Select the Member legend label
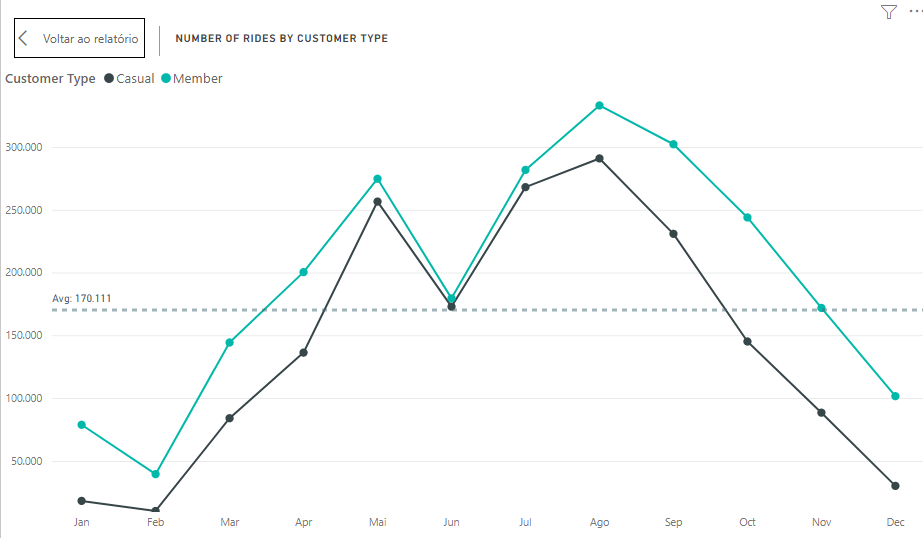The height and width of the screenshot is (538, 923). point(198,79)
